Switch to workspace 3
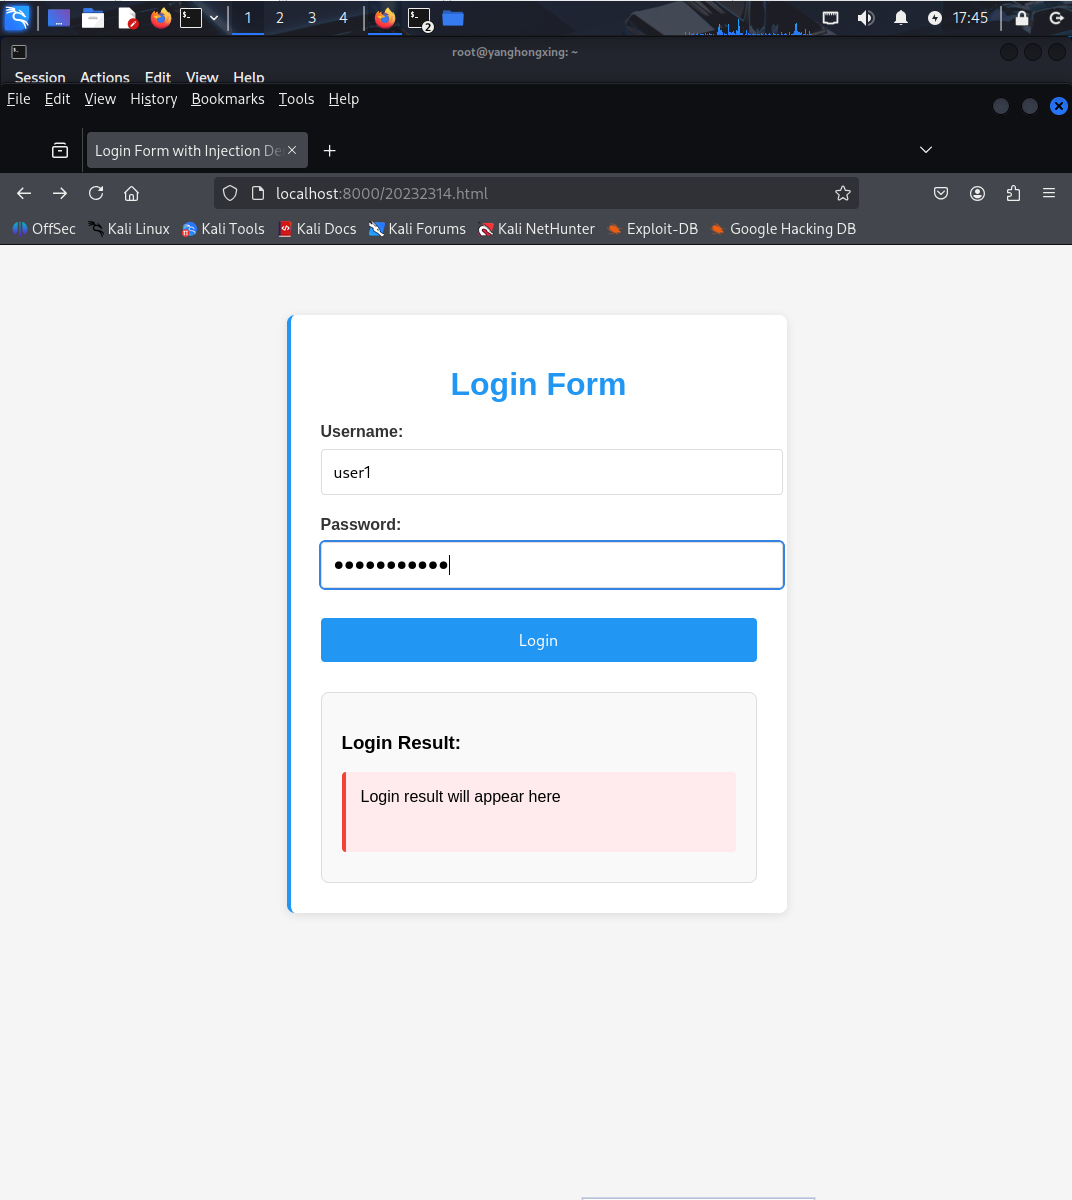 click(x=312, y=18)
